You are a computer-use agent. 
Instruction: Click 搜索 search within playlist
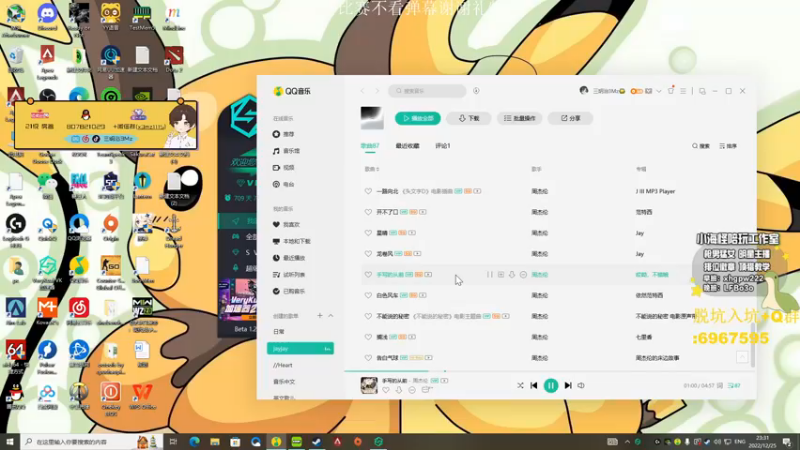click(x=701, y=146)
